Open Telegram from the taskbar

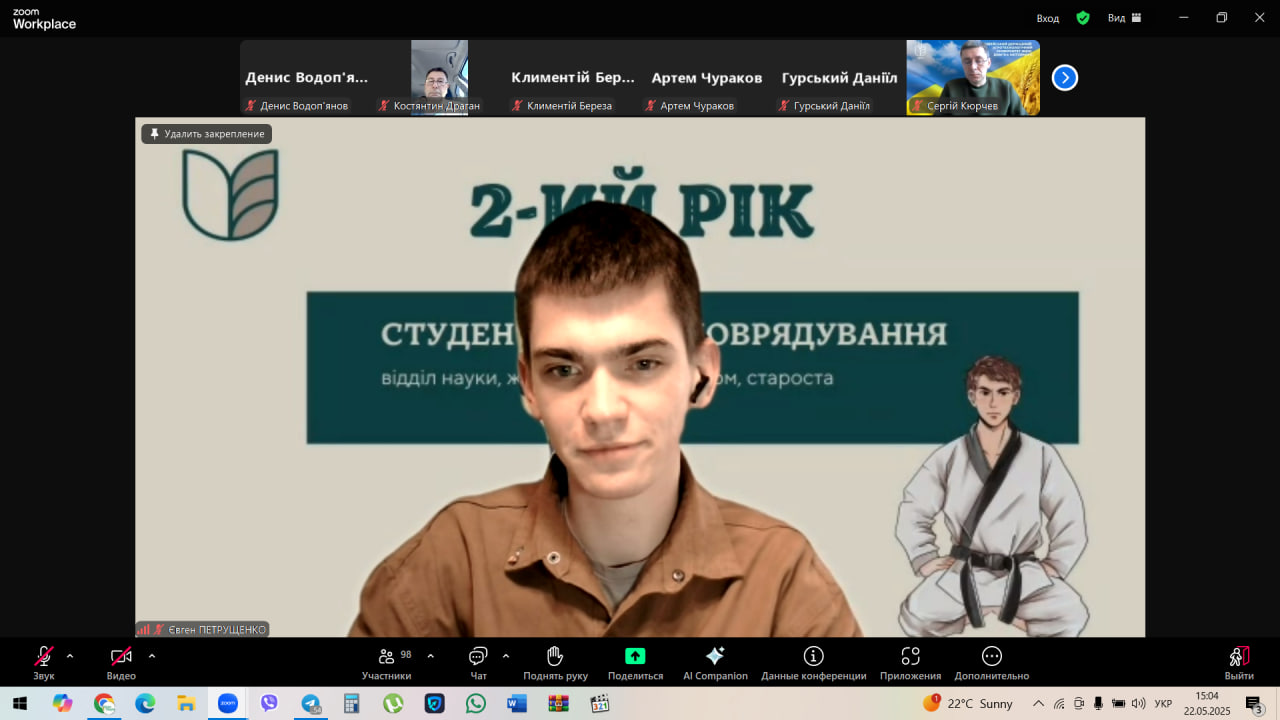311,703
